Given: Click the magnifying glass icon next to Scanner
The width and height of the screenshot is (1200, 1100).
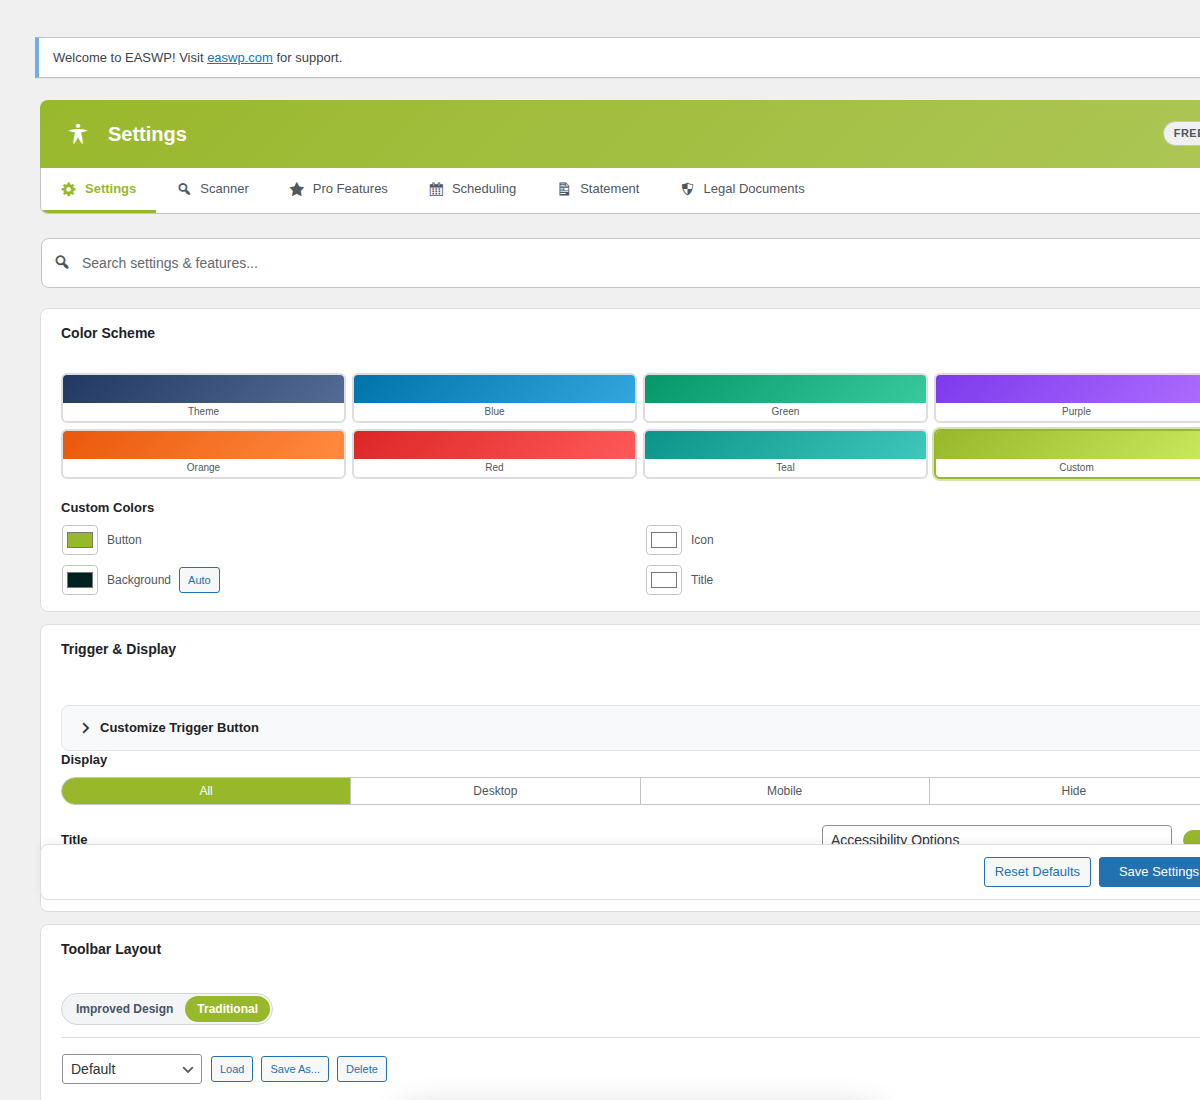Looking at the screenshot, I should [x=184, y=188].
